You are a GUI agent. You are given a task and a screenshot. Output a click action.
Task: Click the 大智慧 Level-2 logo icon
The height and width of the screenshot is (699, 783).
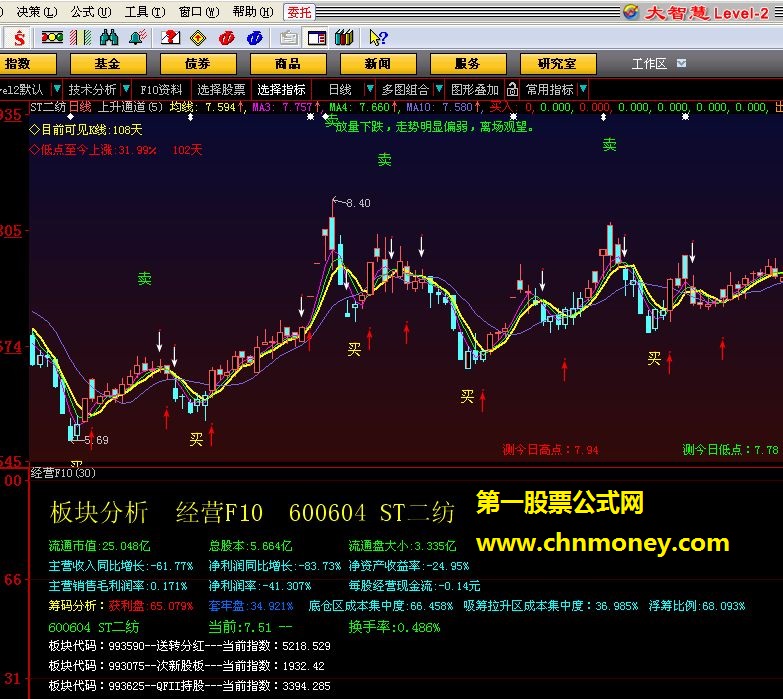(631, 11)
